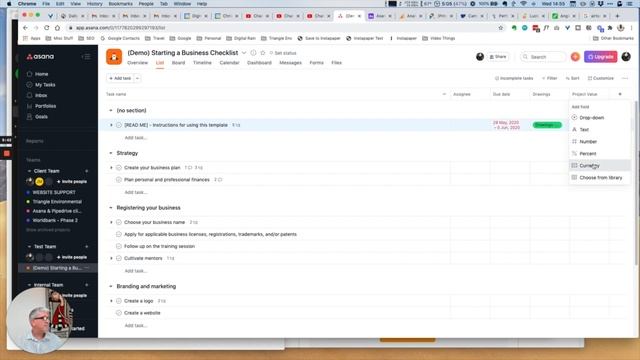Screen dimensions: 640x360
Task: Click the orange project icon
Action: (114, 57)
